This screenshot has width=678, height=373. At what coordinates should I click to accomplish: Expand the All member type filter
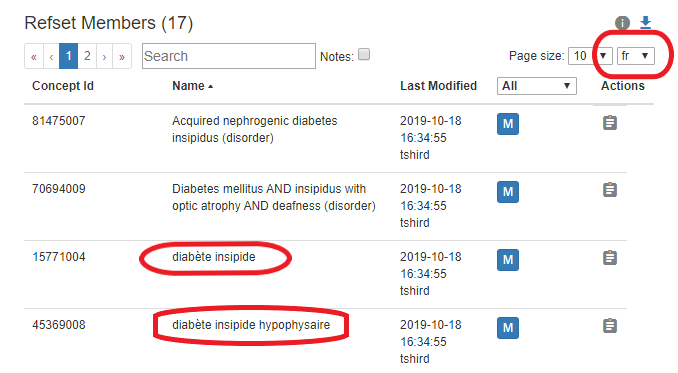coord(537,86)
